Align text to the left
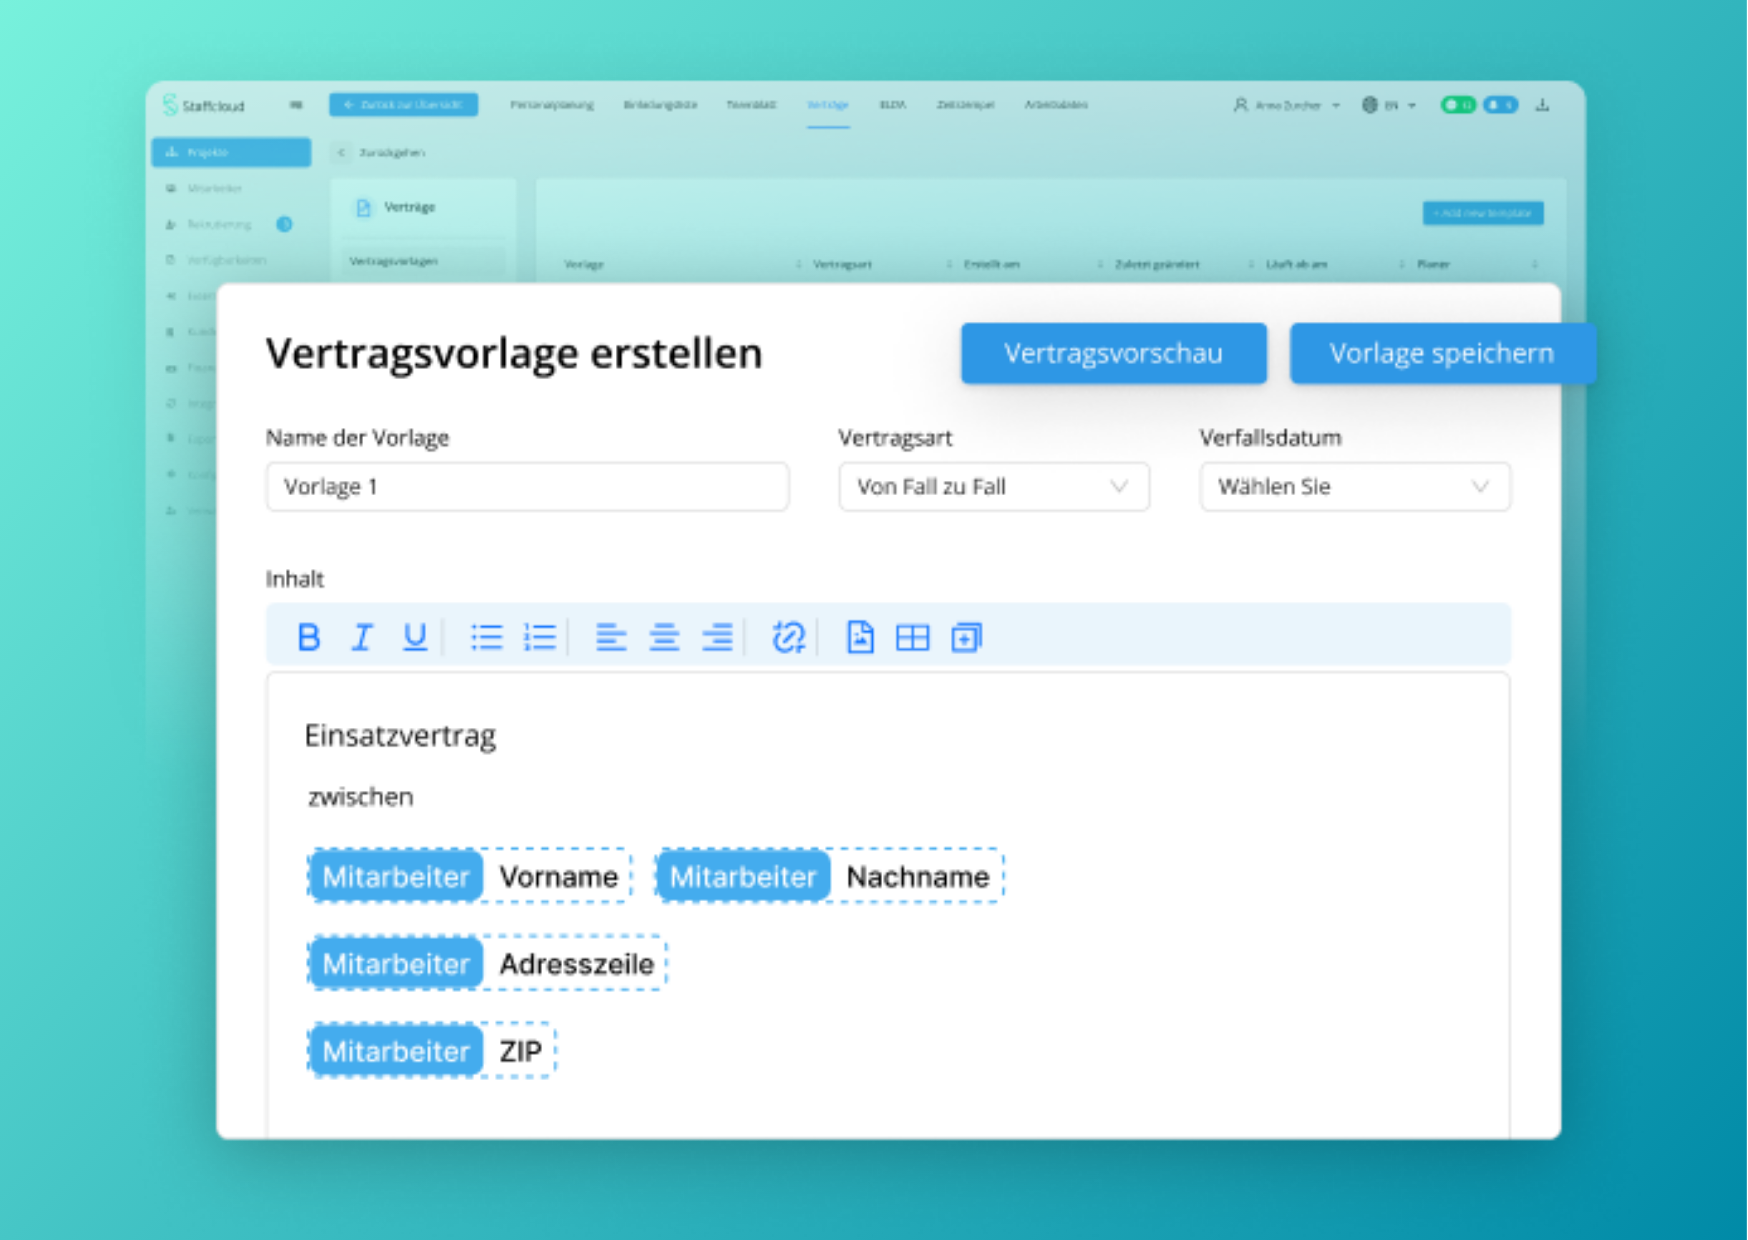The image size is (1748, 1240). coord(611,637)
